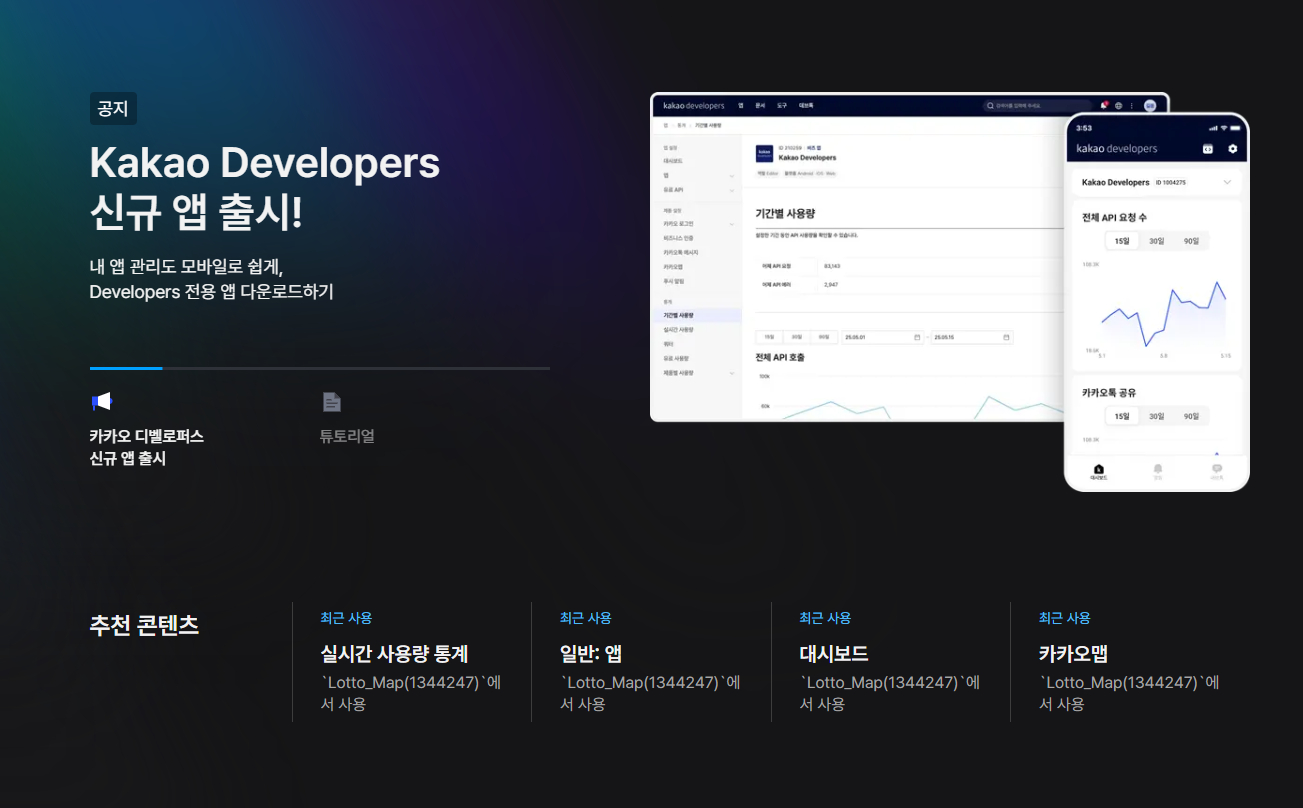Open the 실시간 사용량 통계 recommended card

pyautogui.click(x=412, y=661)
